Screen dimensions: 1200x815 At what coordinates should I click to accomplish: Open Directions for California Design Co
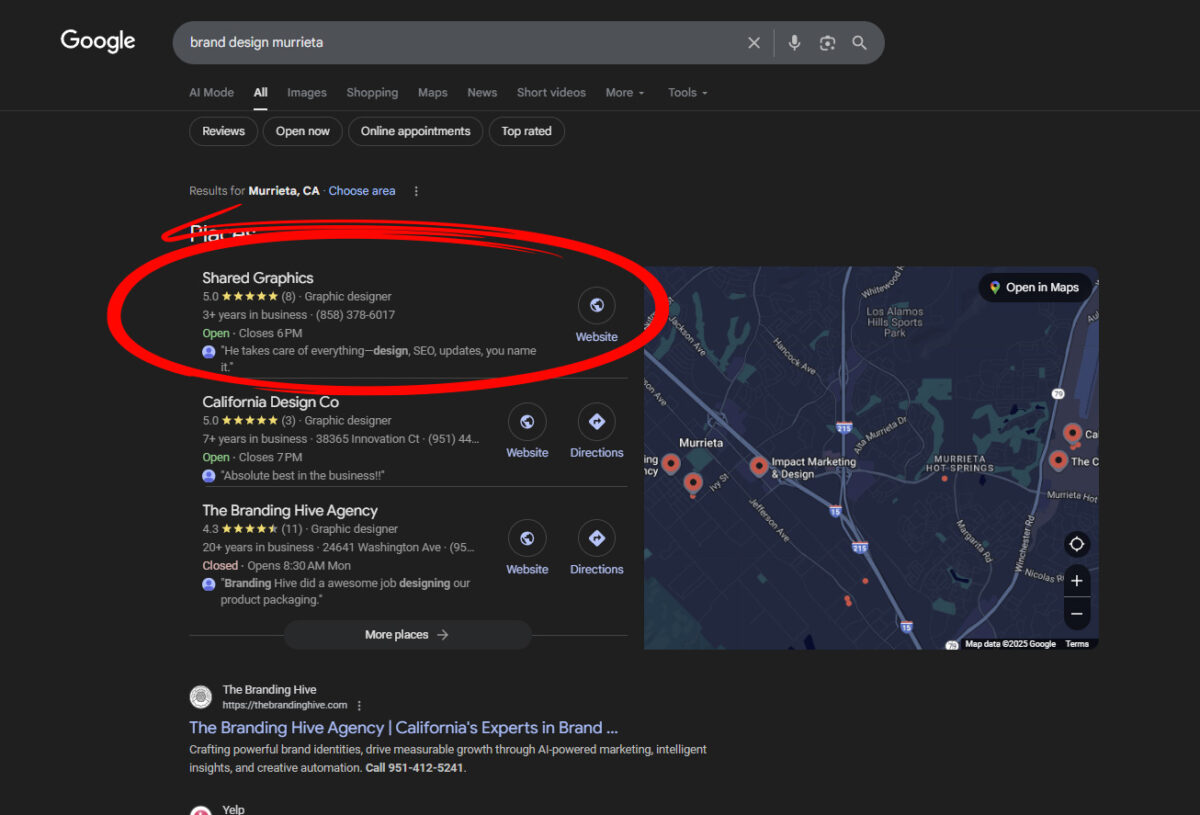(596, 422)
